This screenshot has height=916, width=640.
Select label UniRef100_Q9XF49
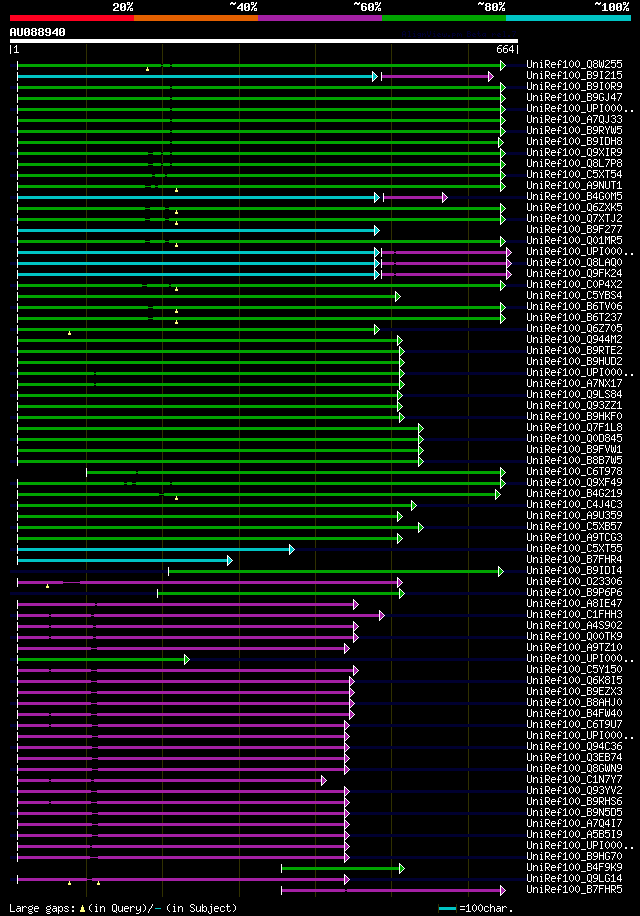coord(574,483)
